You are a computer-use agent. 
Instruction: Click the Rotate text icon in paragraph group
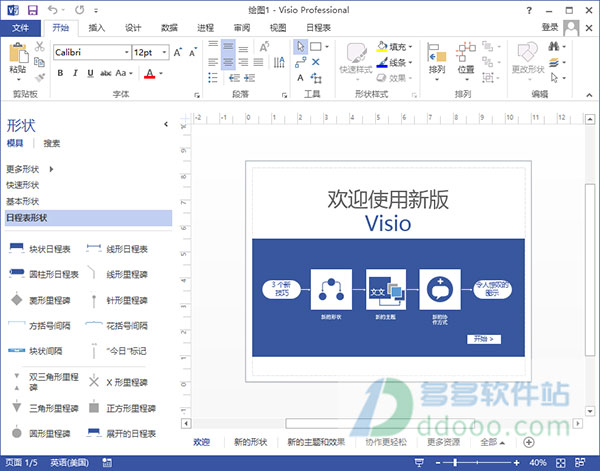264,47
